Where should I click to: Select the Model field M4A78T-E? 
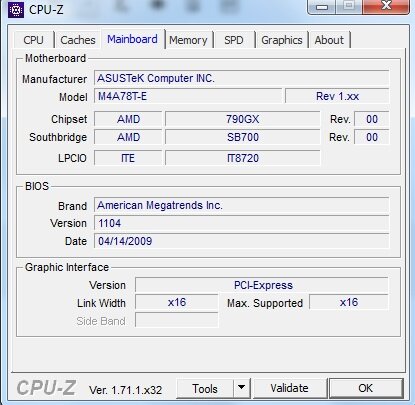pos(188,96)
